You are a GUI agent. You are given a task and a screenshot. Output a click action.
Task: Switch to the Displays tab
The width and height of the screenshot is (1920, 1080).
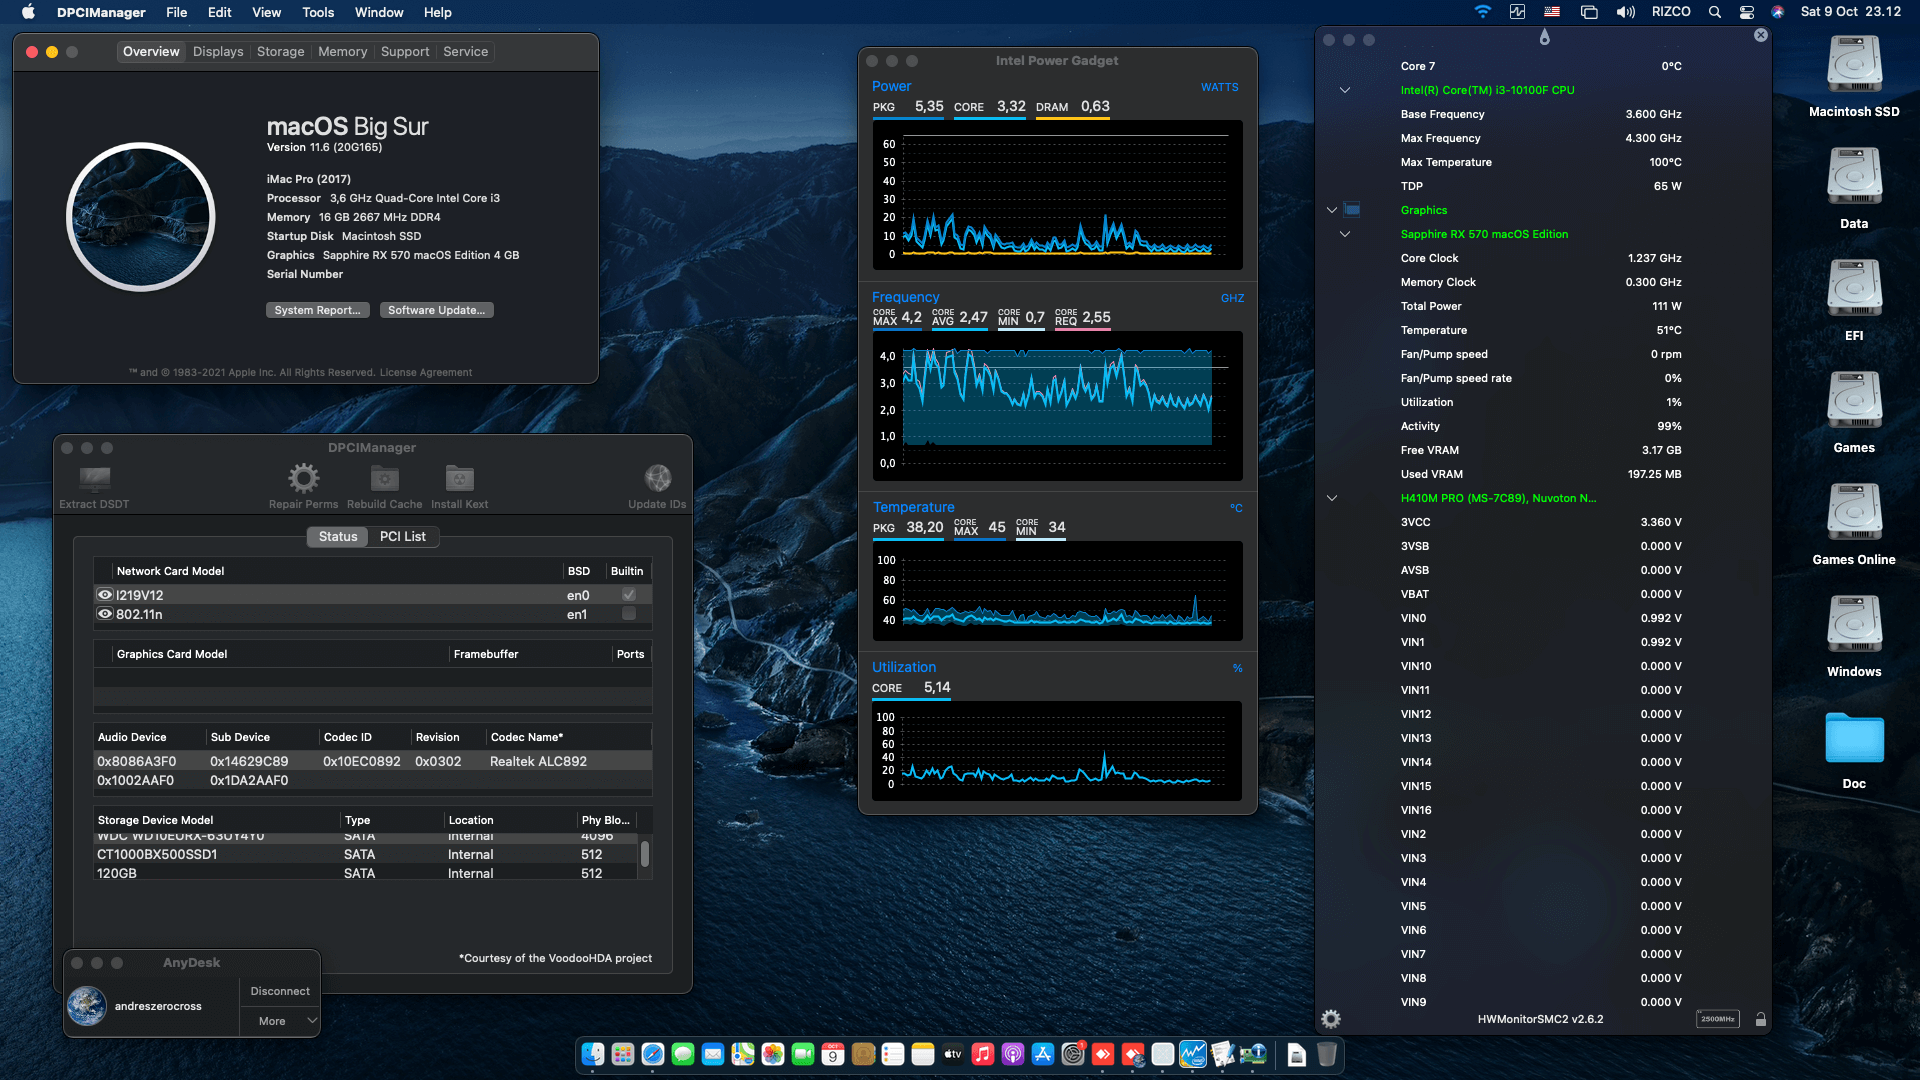tap(218, 52)
